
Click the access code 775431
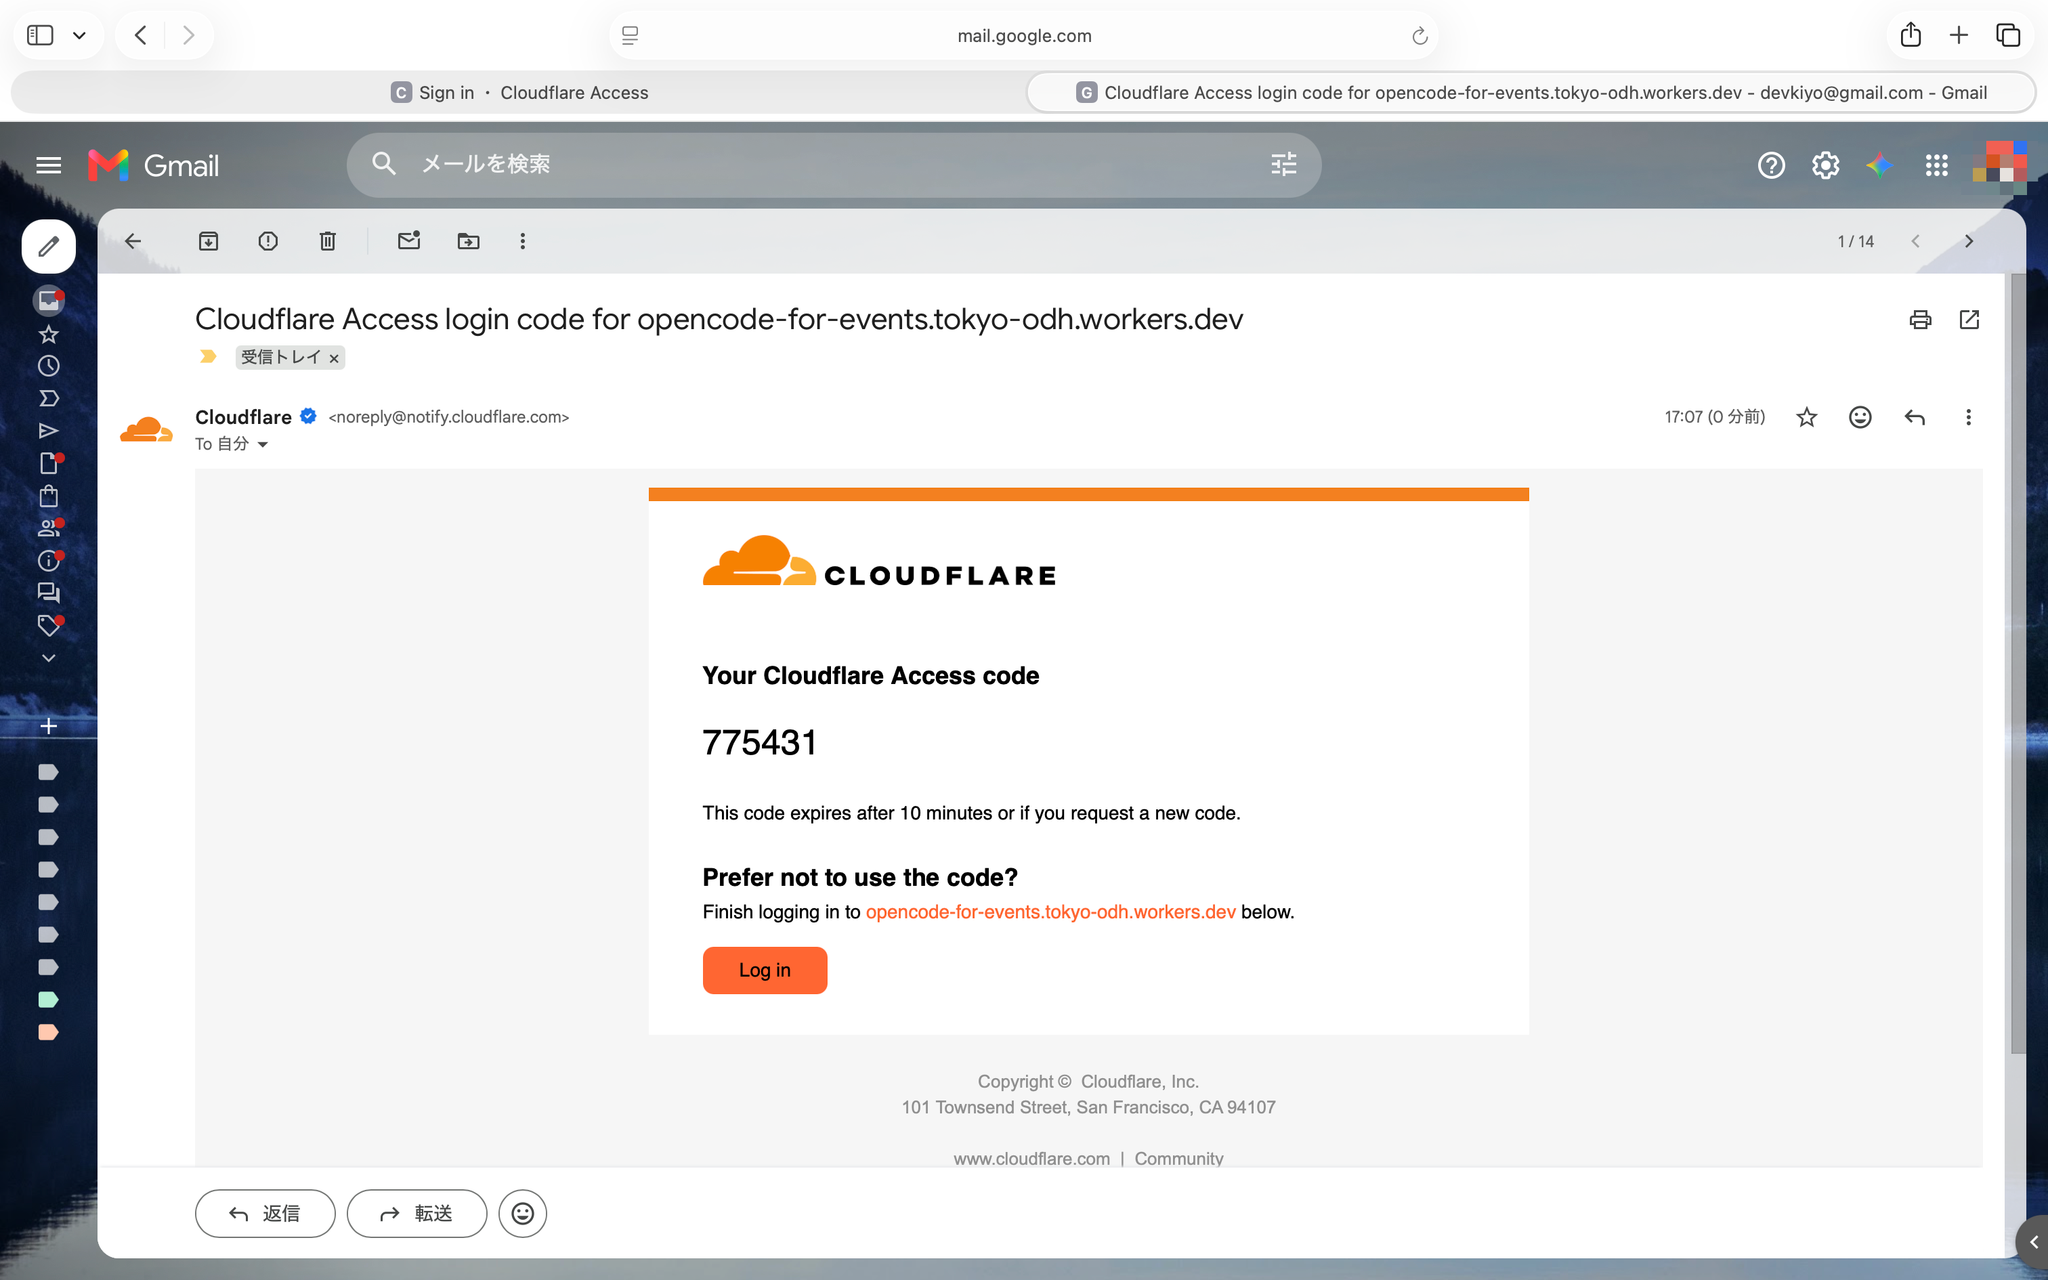[760, 743]
